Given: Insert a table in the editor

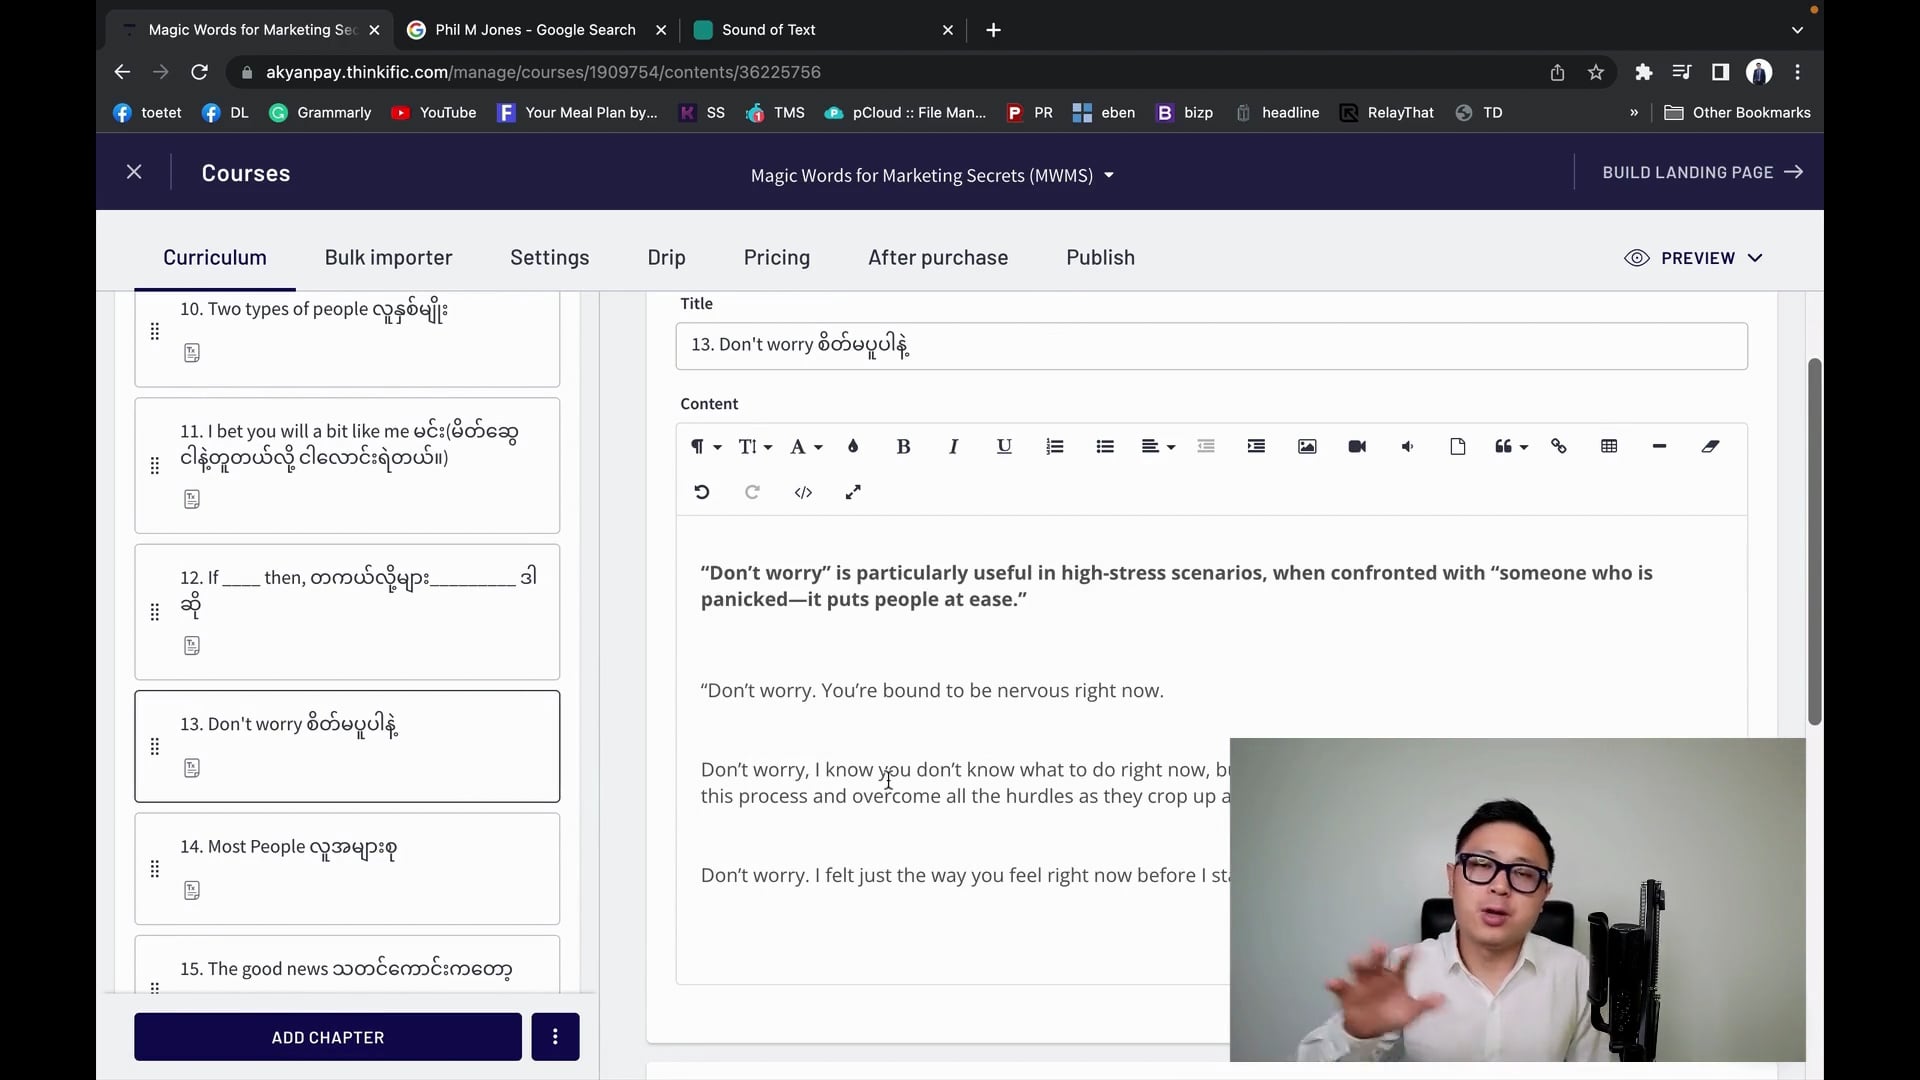Looking at the screenshot, I should pos(1609,447).
